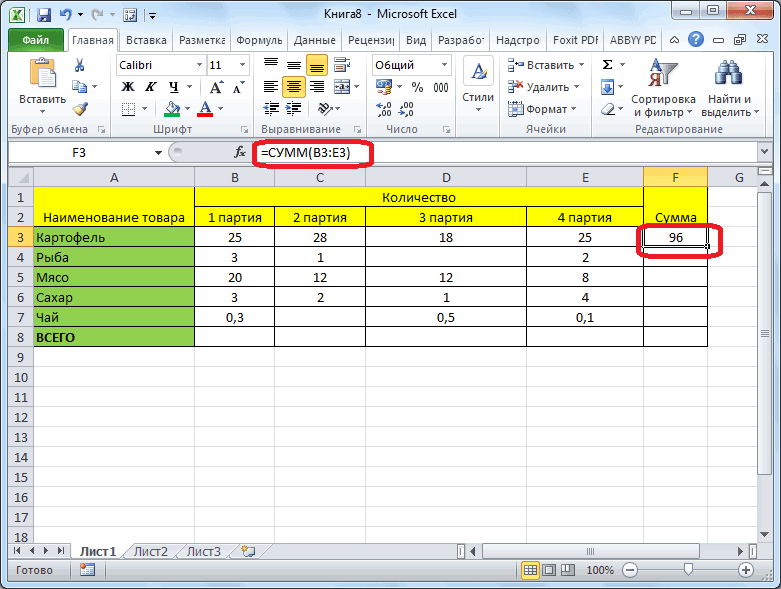Open the Формат cells button
The image size is (781, 589).
tap(542, 109)
